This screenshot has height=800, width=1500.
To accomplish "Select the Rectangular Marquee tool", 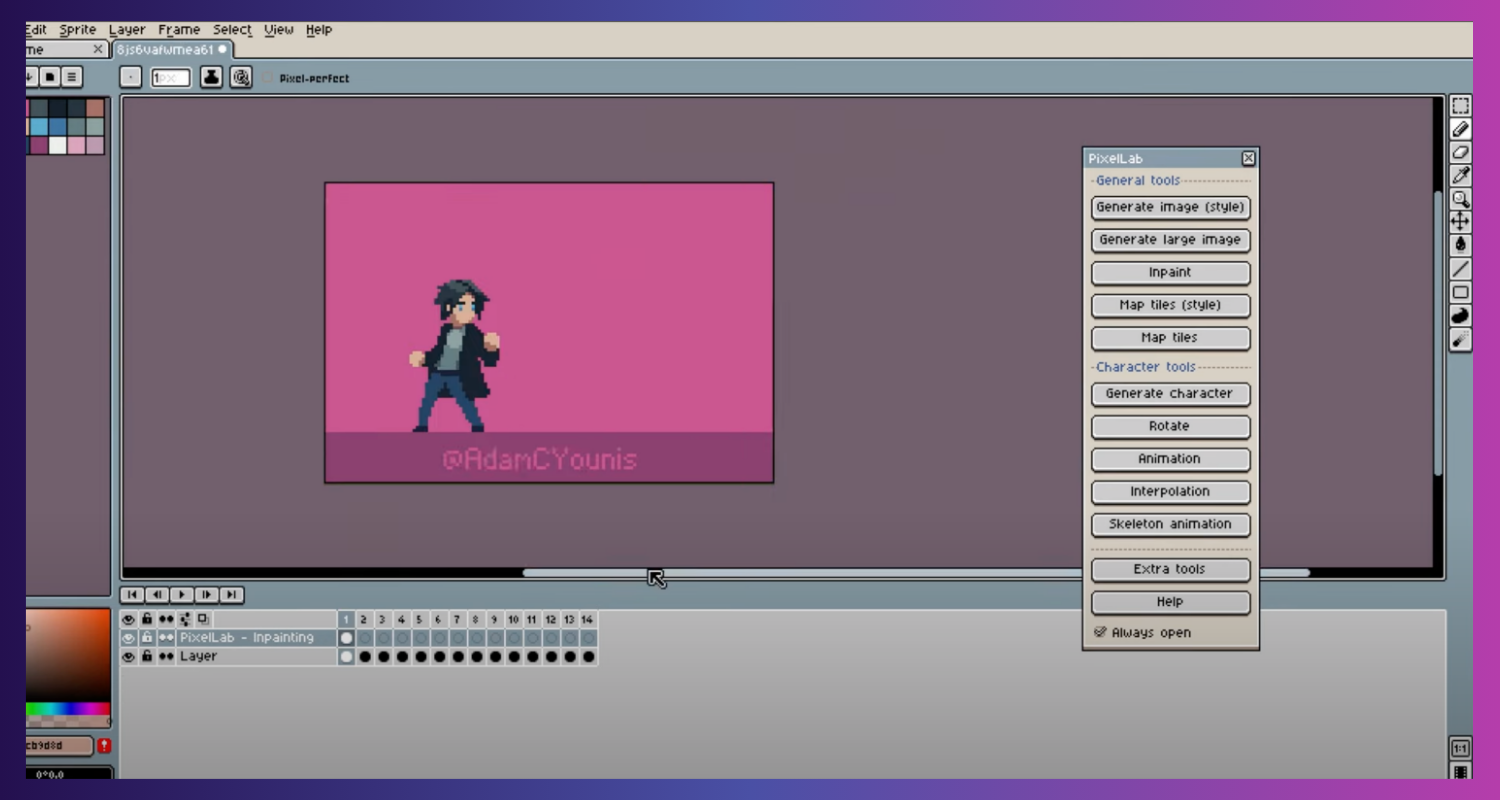I will [1460, 106].
